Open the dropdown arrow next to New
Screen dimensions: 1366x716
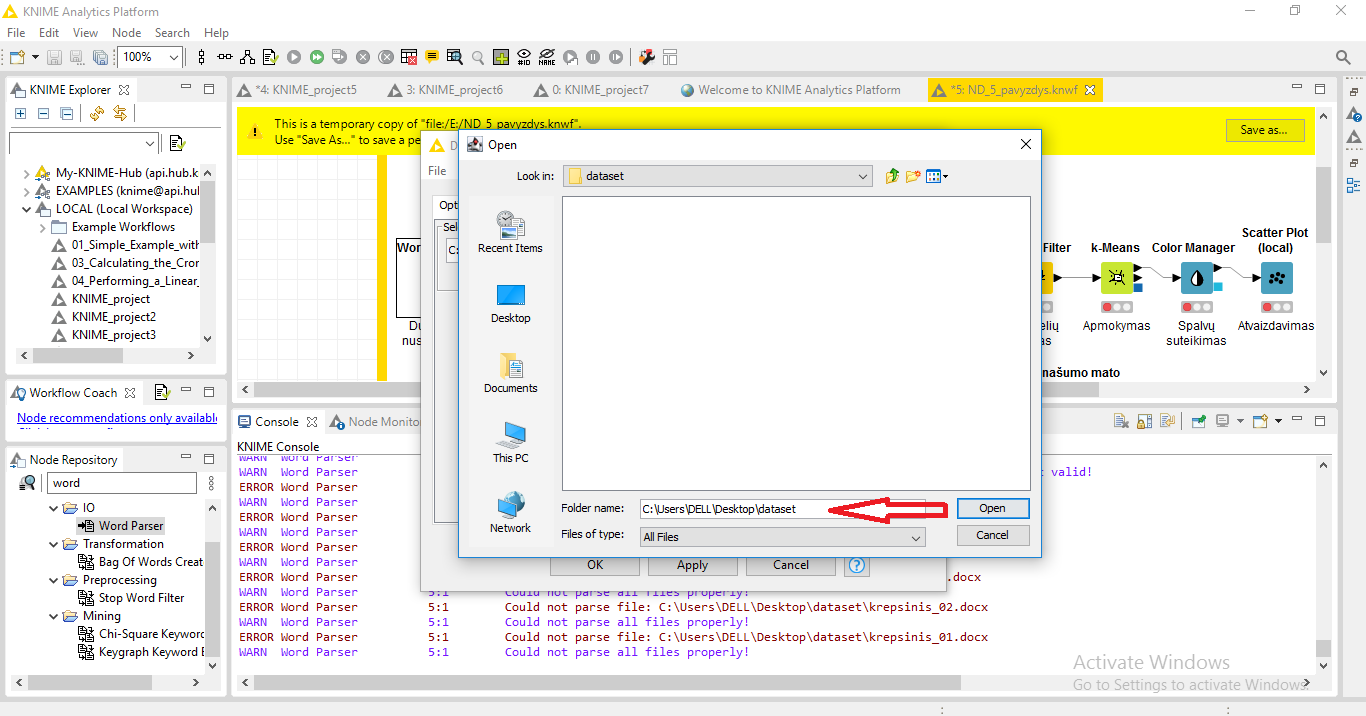click(35, 57)
